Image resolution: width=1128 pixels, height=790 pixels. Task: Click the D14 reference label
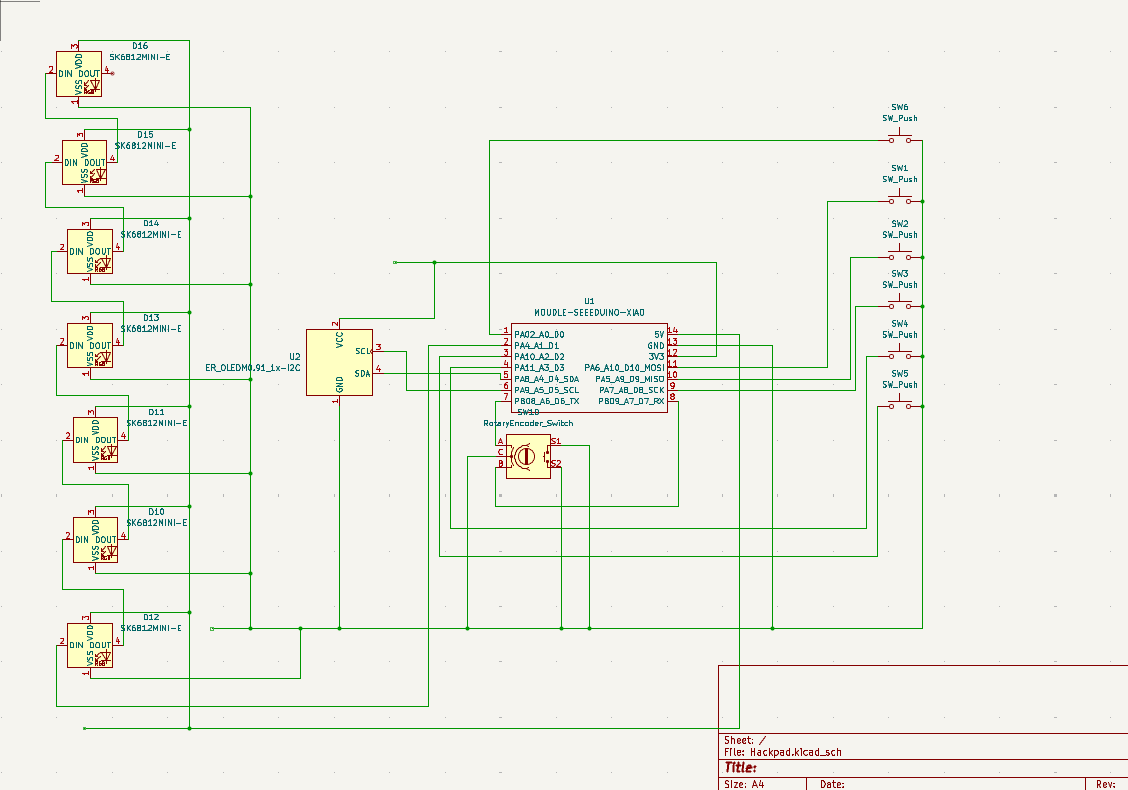point(151,223)
